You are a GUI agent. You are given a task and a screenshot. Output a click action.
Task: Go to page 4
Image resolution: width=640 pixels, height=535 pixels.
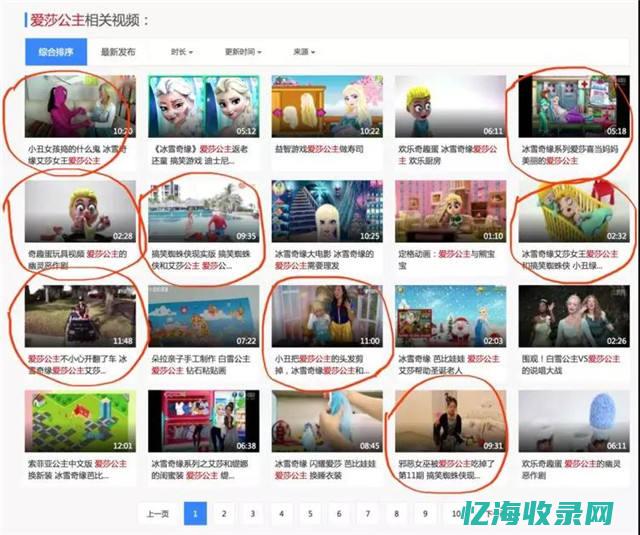pos(281,514)
